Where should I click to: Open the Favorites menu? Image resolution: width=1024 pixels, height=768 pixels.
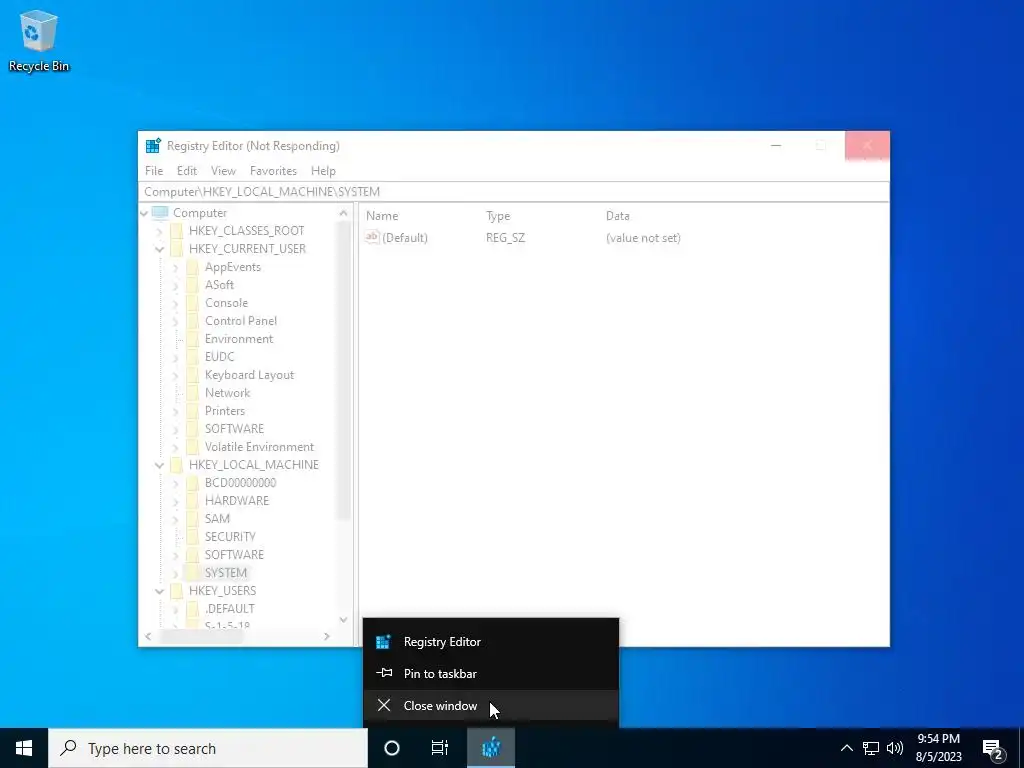pyautogui.click(x=274, y=170)
